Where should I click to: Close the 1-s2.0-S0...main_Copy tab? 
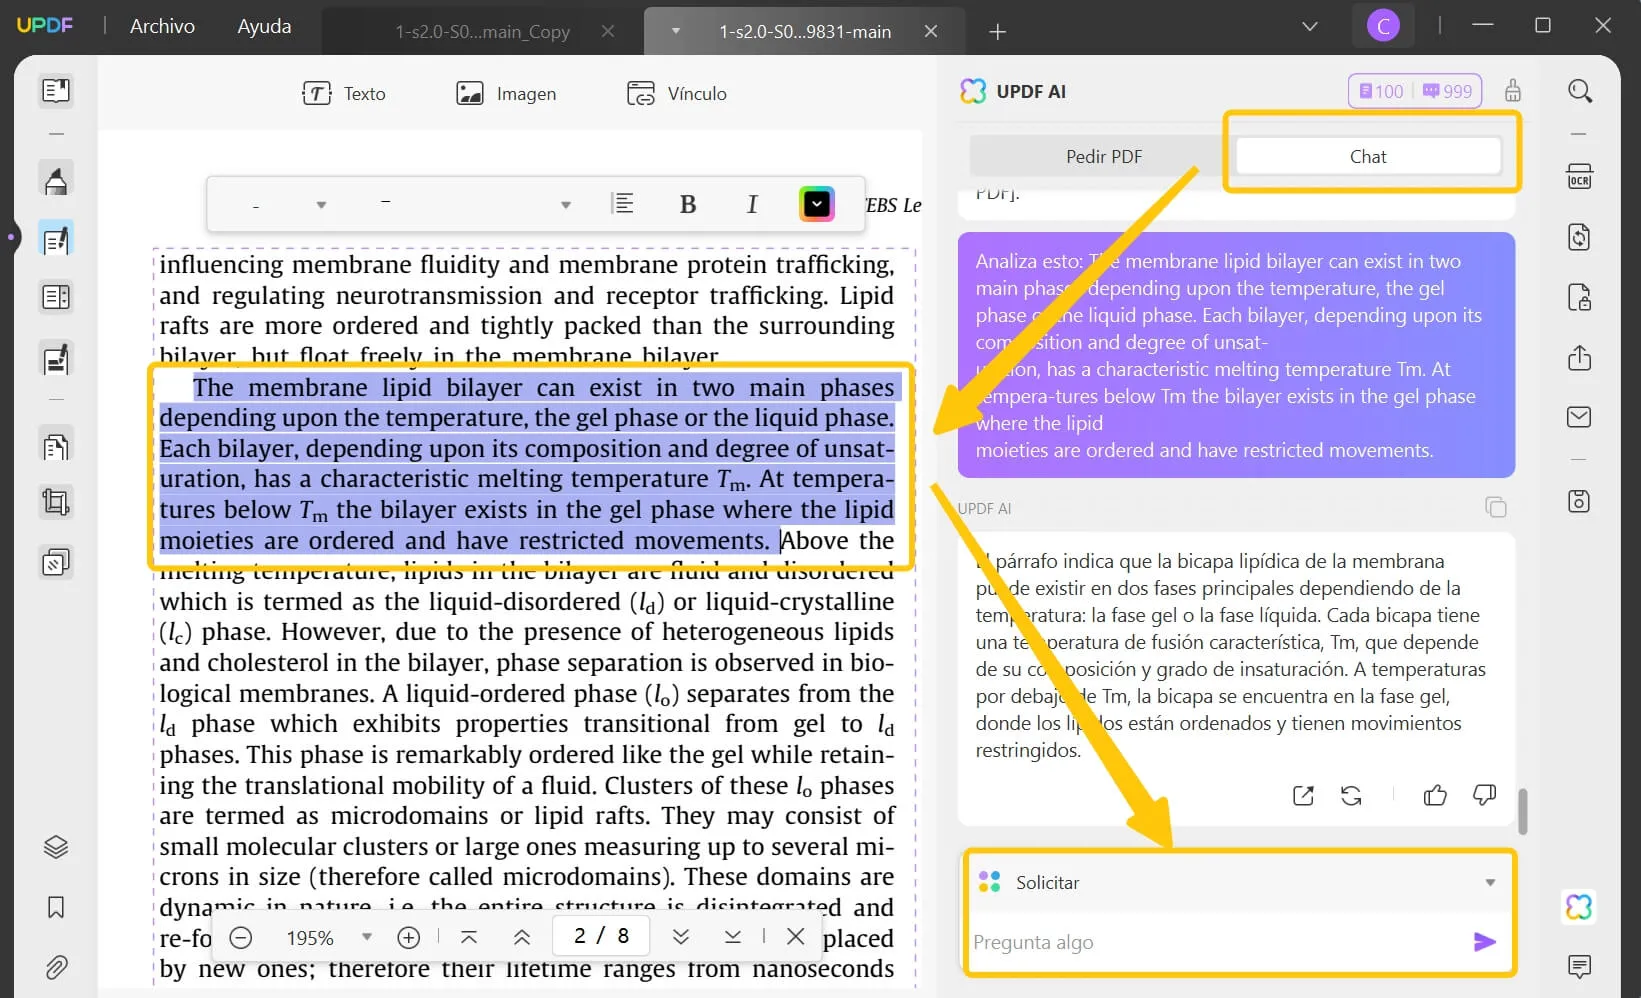point(608,31)
